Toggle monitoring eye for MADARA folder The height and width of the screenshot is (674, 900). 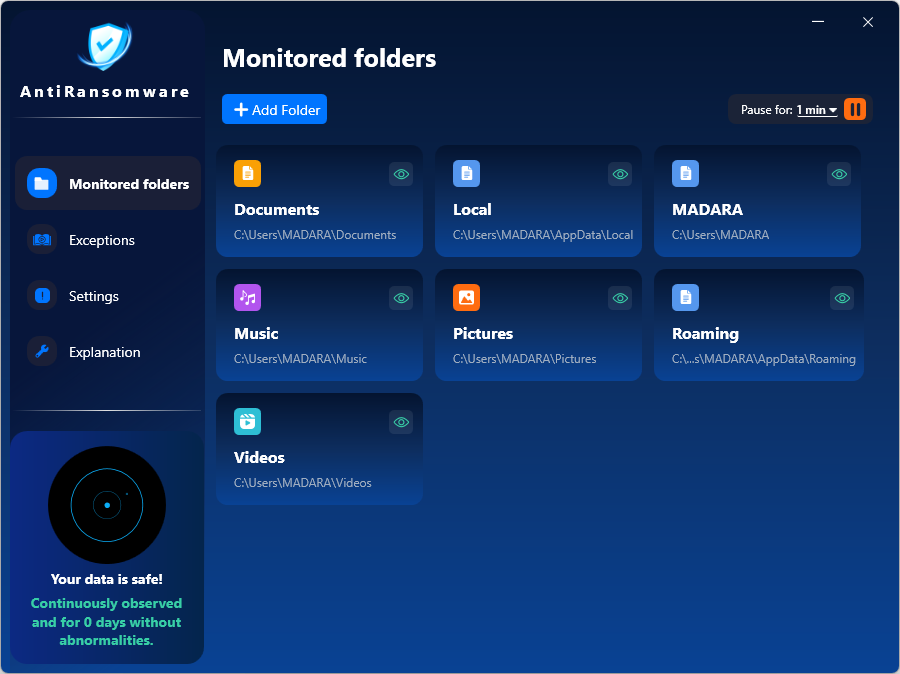pos(839,174)
